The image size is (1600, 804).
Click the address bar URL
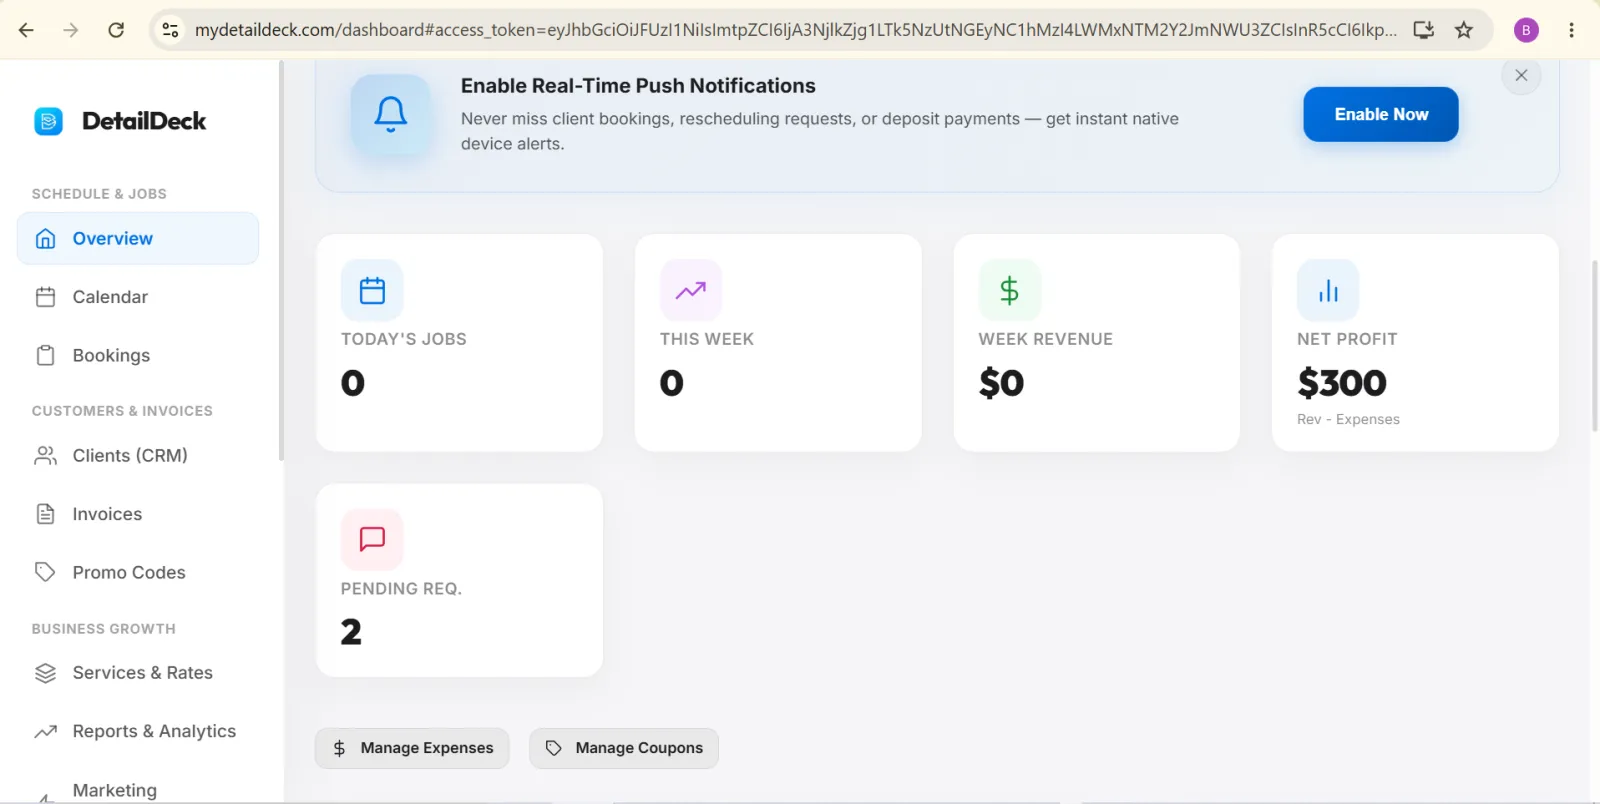click(x=795, y=30)
